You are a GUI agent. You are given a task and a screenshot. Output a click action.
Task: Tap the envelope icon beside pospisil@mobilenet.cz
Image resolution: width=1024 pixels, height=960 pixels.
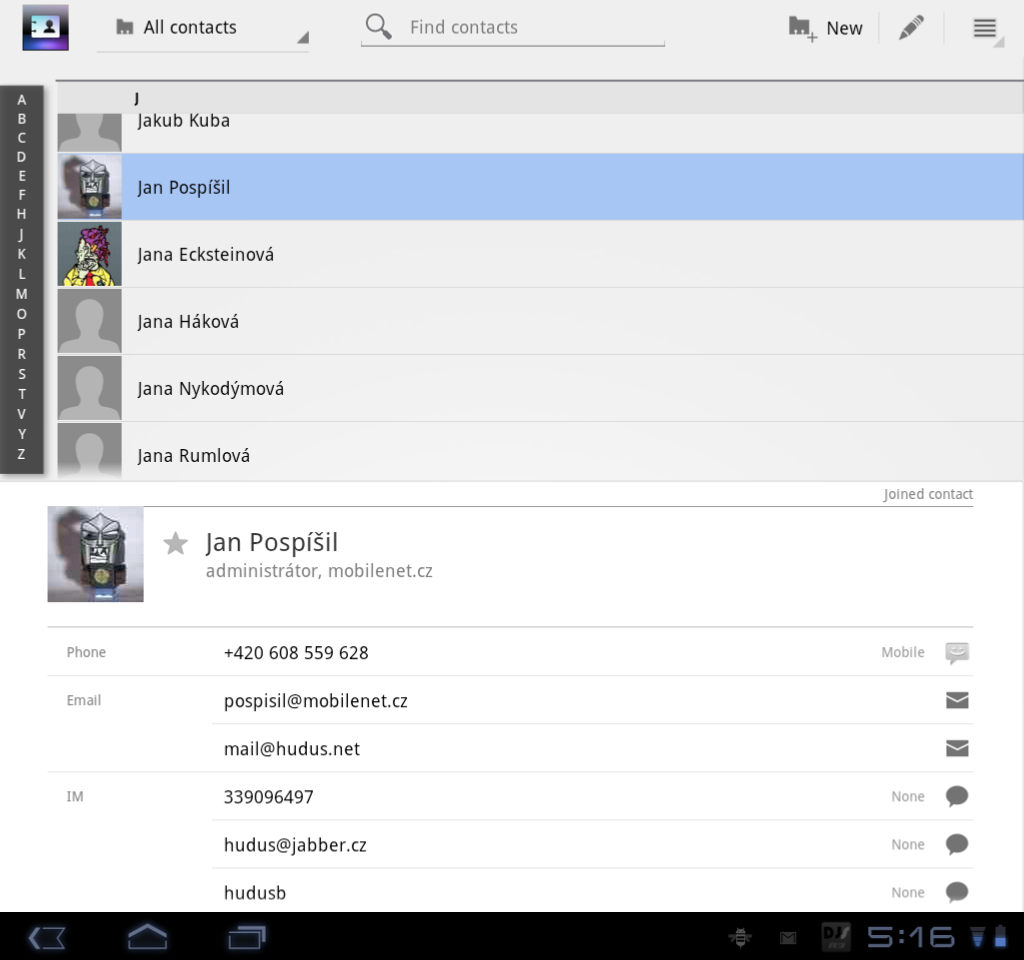coord(956,700)
